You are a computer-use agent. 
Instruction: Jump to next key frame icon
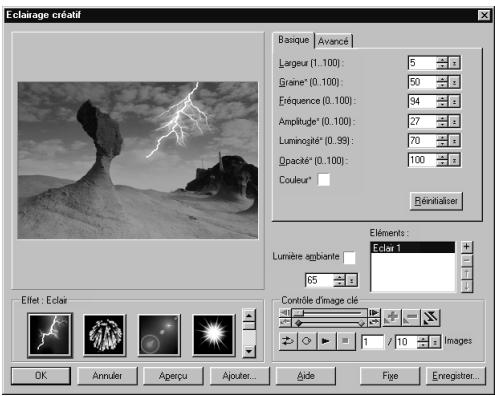pos(374,322)
